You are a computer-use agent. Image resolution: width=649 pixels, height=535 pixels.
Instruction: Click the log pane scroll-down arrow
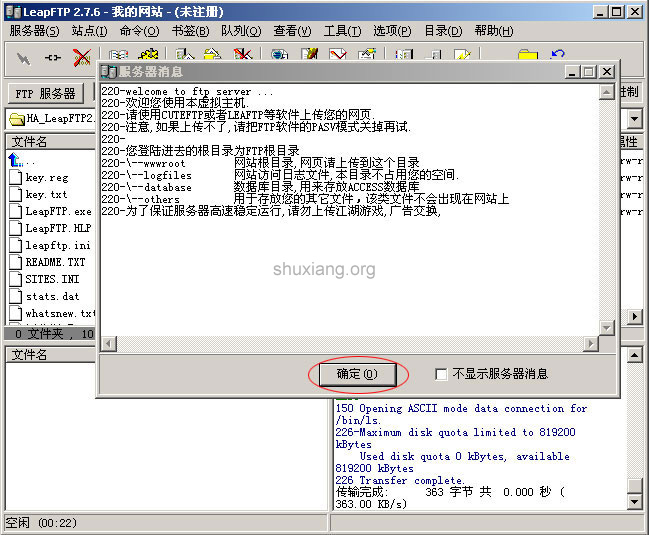click(x=634, y=502)
